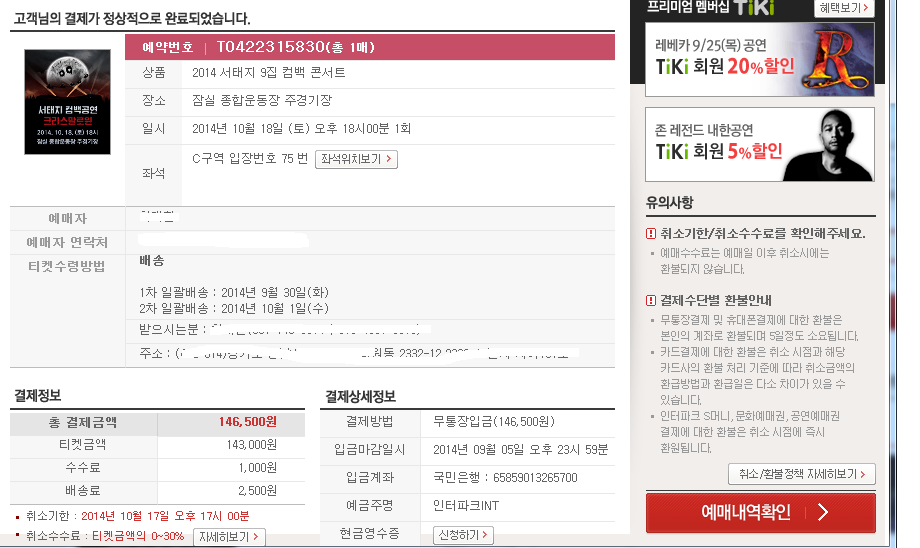Click the bank account number 65859013265700
Viewport: 920px width, 548px height.
click(x=535, y=478)
